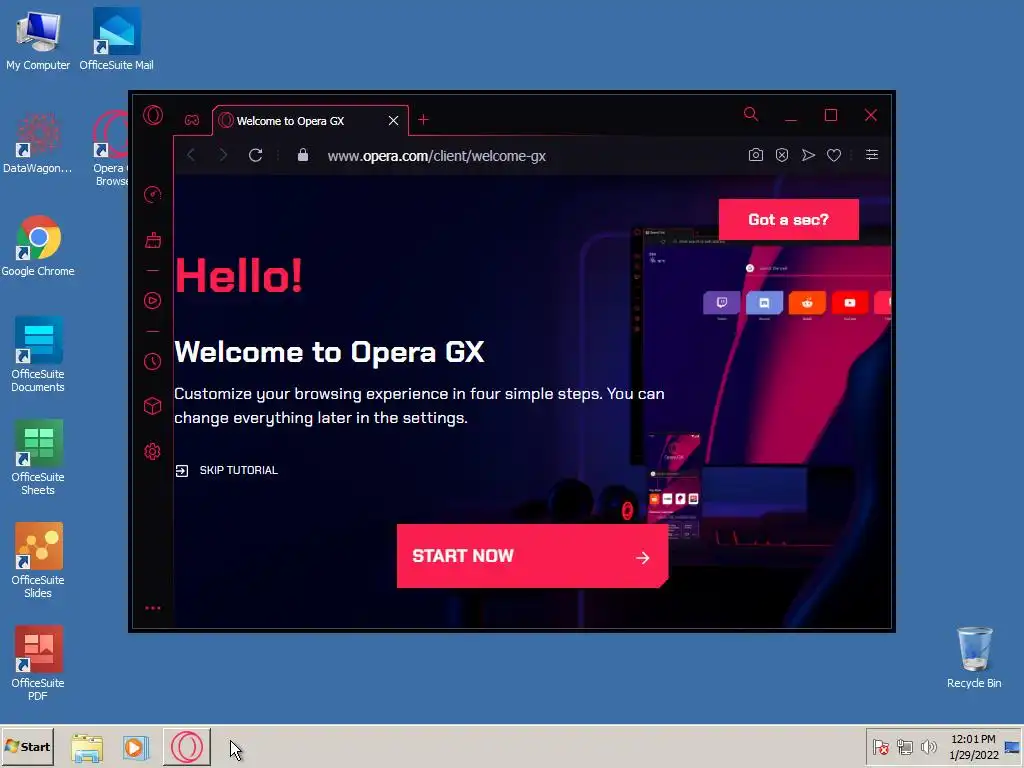Open Extensions cube icon in sidebar
1024x768 pixels.
(x=152, y=406)
